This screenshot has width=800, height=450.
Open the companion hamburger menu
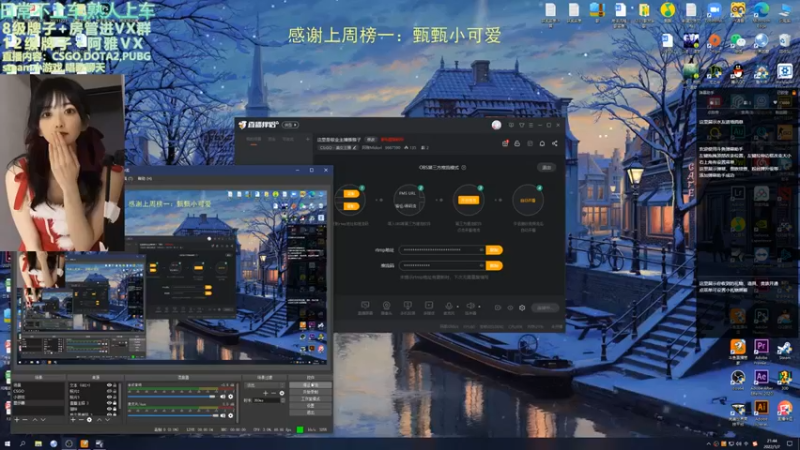pos(531,125)
